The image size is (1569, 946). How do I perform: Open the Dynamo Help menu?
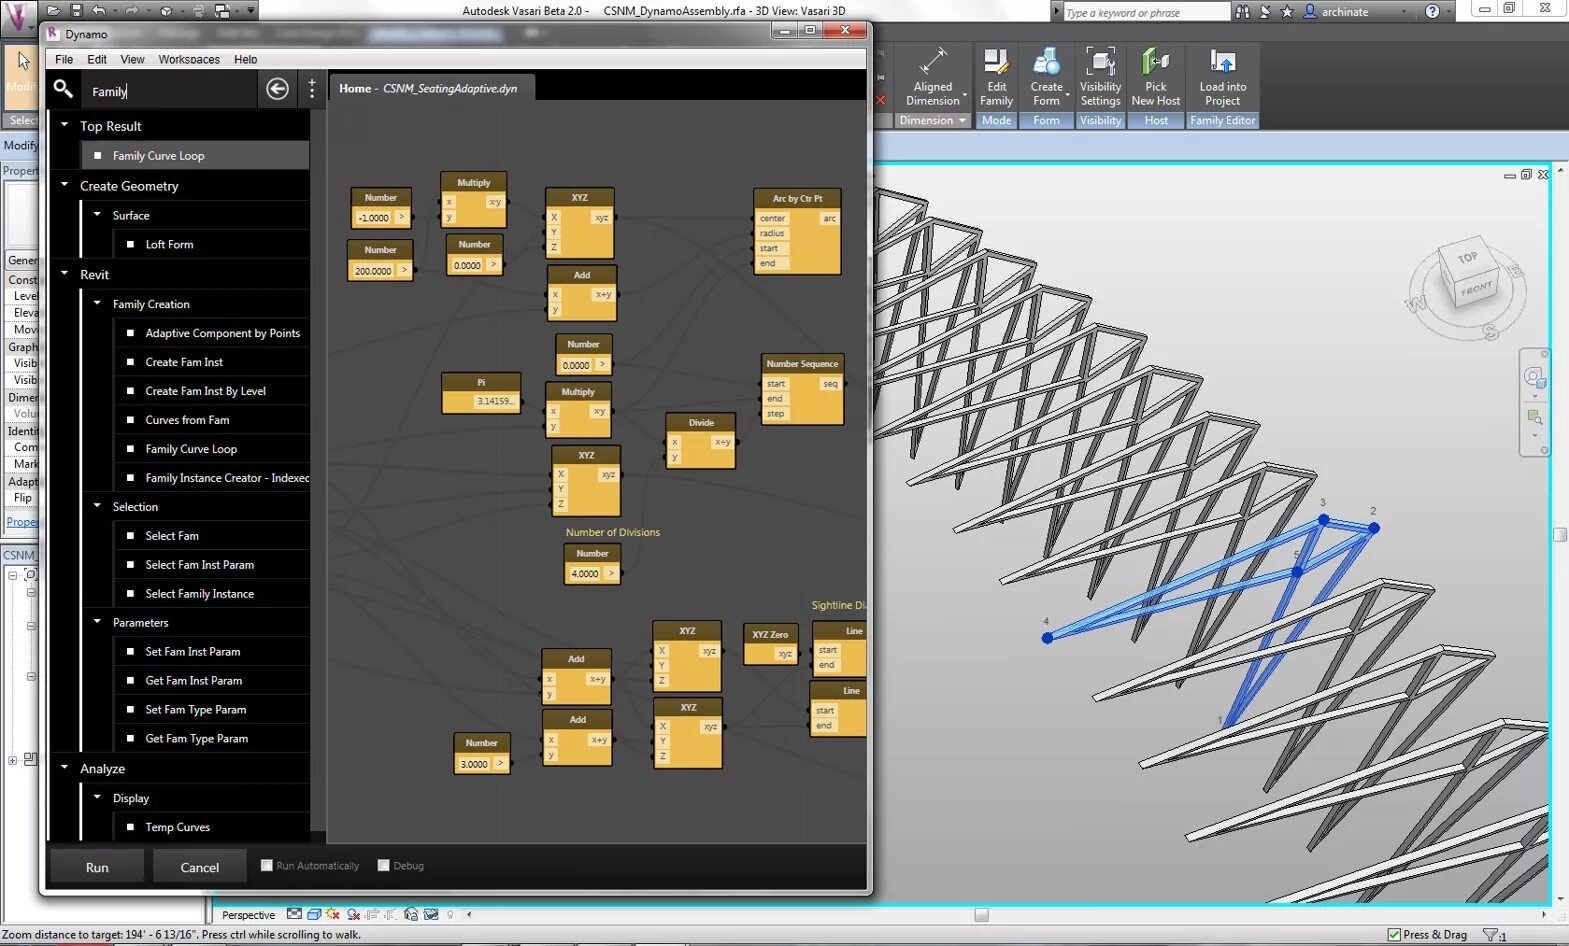point(245,59)
